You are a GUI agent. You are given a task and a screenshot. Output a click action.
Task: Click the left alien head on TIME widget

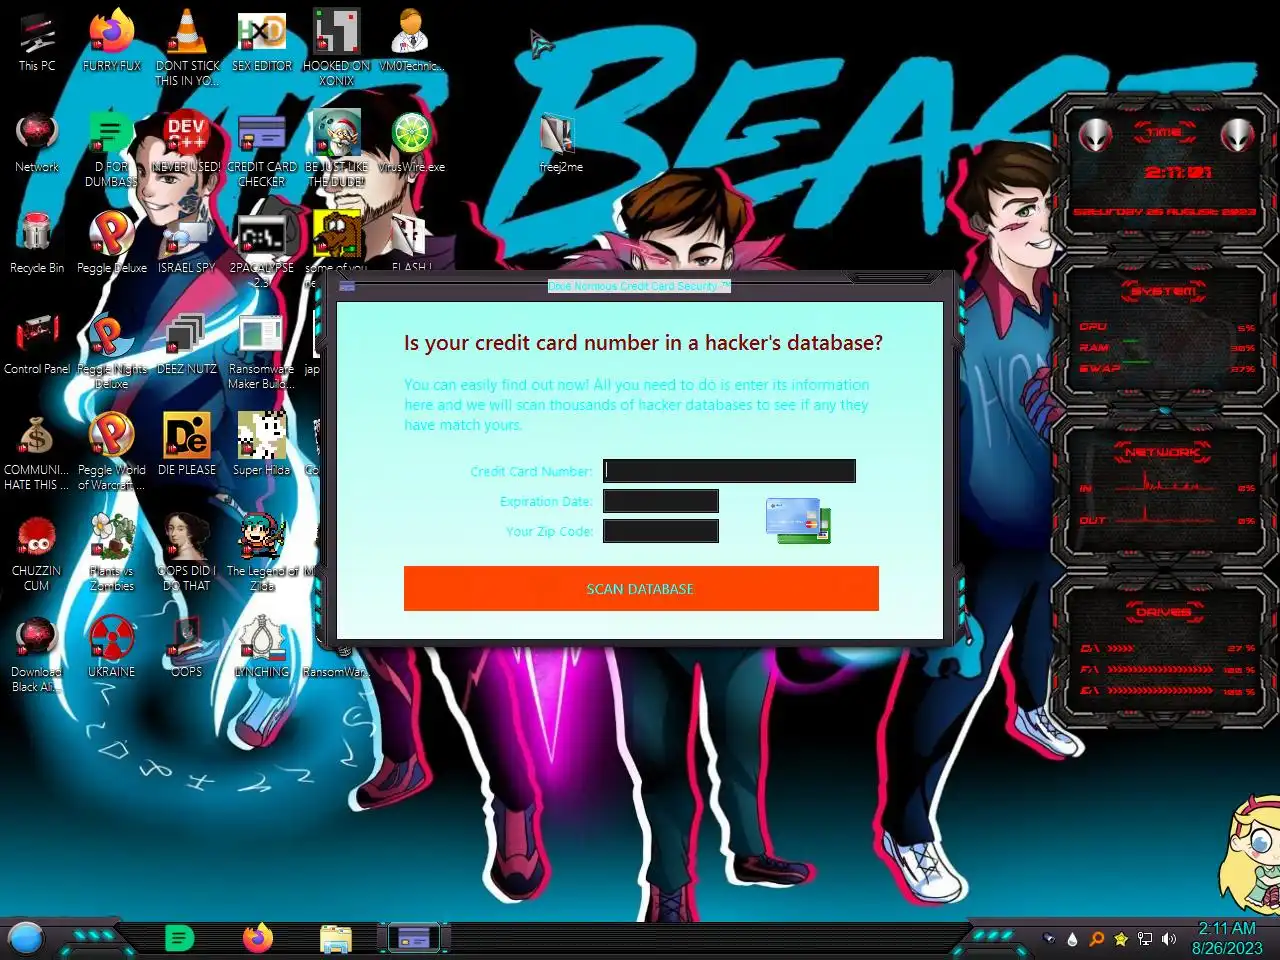(1096, 134)
